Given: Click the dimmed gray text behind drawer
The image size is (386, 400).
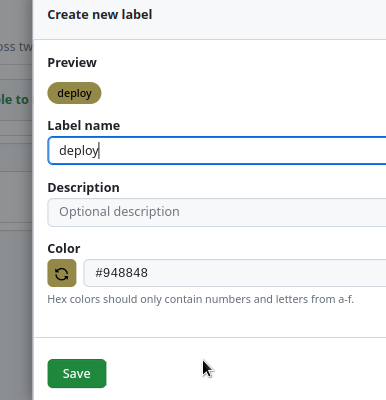Looking at the screenshot, I should pos(16,47).
